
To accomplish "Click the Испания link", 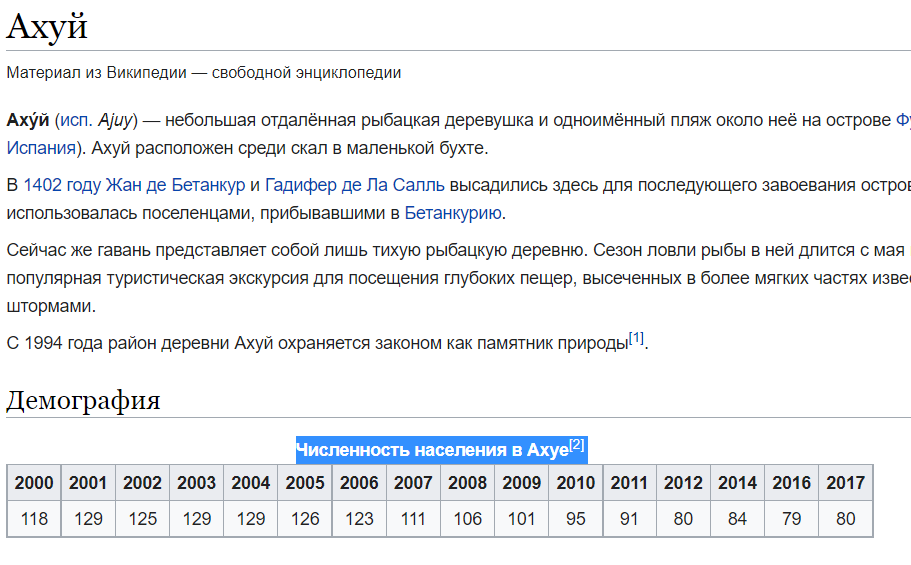I will coord(40,148).
